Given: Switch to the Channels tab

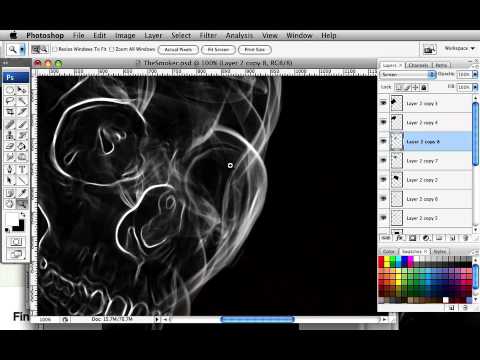Looking at the screenshot, I should [419, 65].
